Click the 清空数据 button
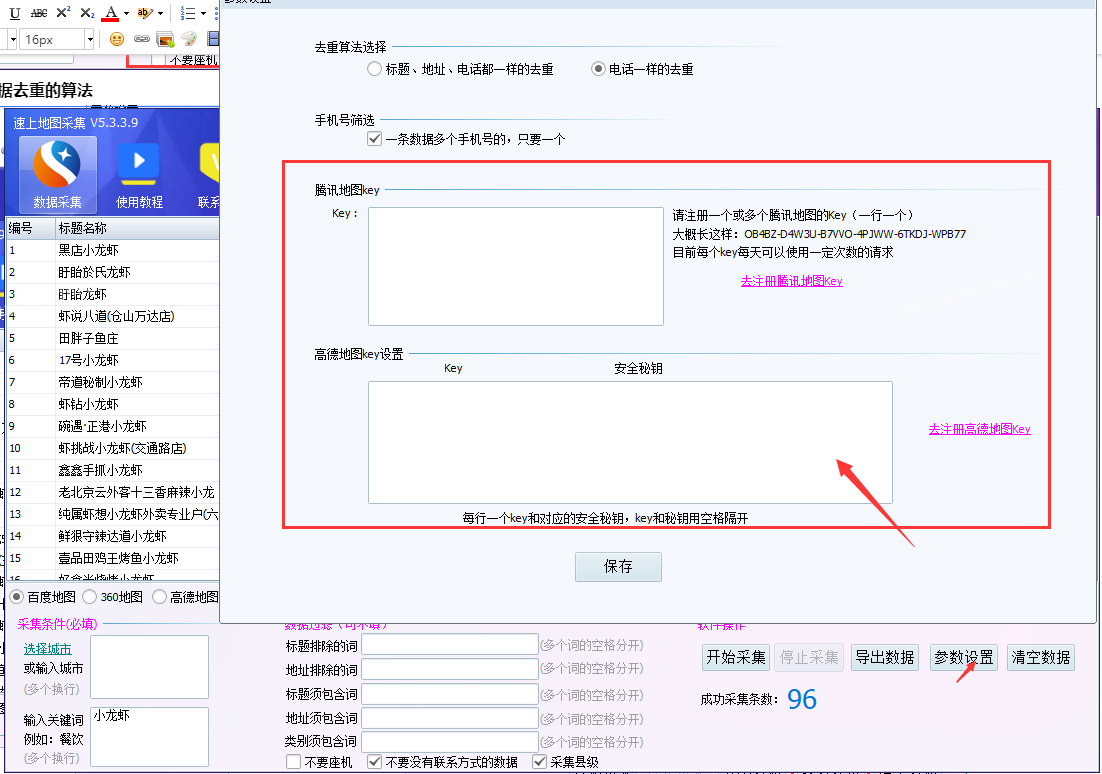This screenshot has width=1102, height=774. (1041, 657)
